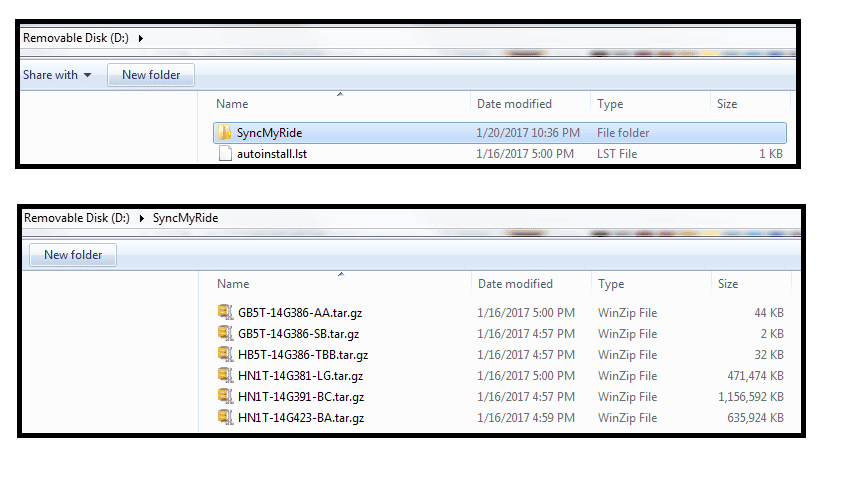Viewport: 850px width, 500px height.
Task: Click the 471,474 KB size cell
Action: 756,376
